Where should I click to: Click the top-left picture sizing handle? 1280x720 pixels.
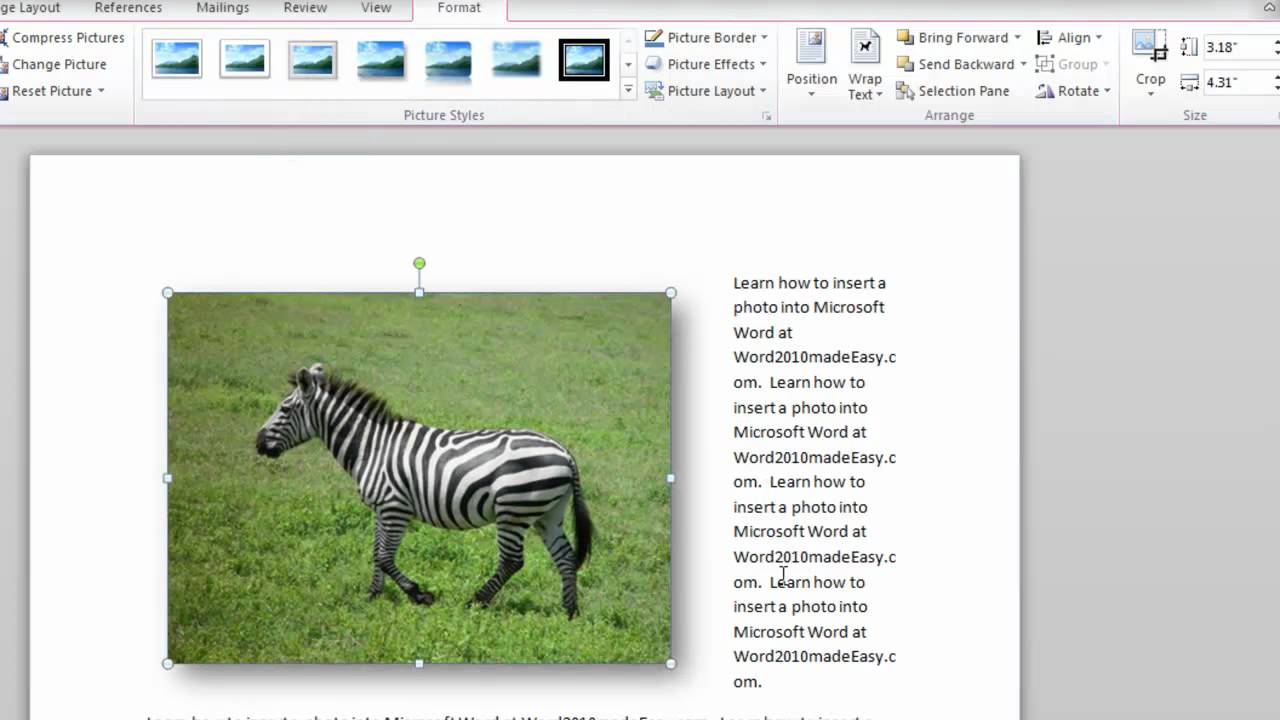point(168,293)
